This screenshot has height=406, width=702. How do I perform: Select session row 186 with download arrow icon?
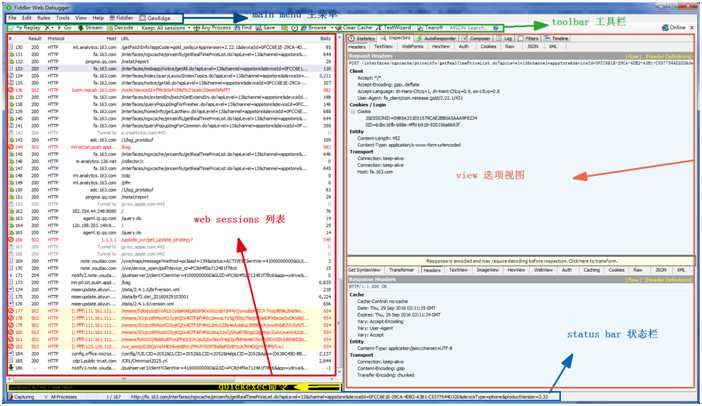tap(170, 368)
